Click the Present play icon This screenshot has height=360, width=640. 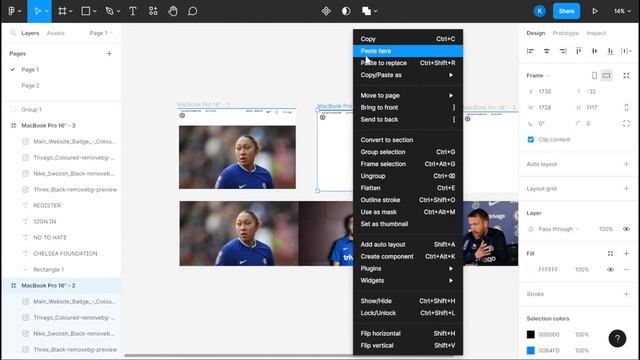595,11
